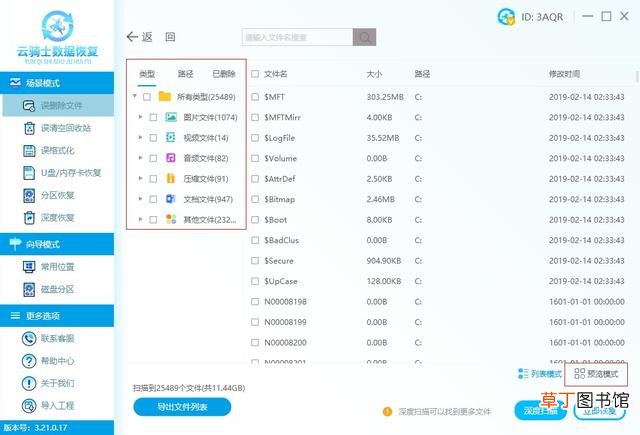Screen dimensions: 640x435
Task: Open 帮助中心 help center
Action: pyautogui.click(x=48, y=361)
